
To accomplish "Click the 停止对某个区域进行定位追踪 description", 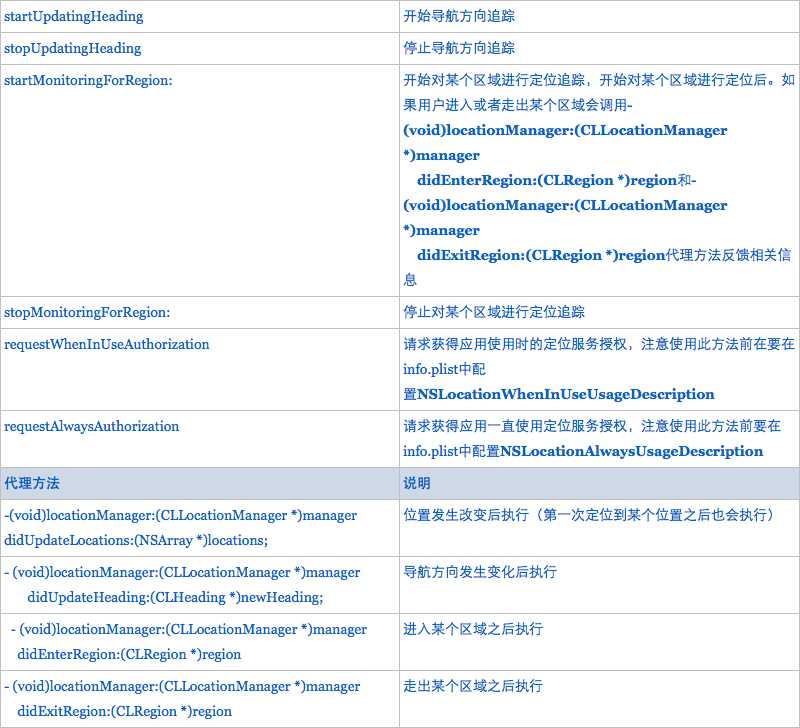I will pyautogui.click(x=494, y=312).
